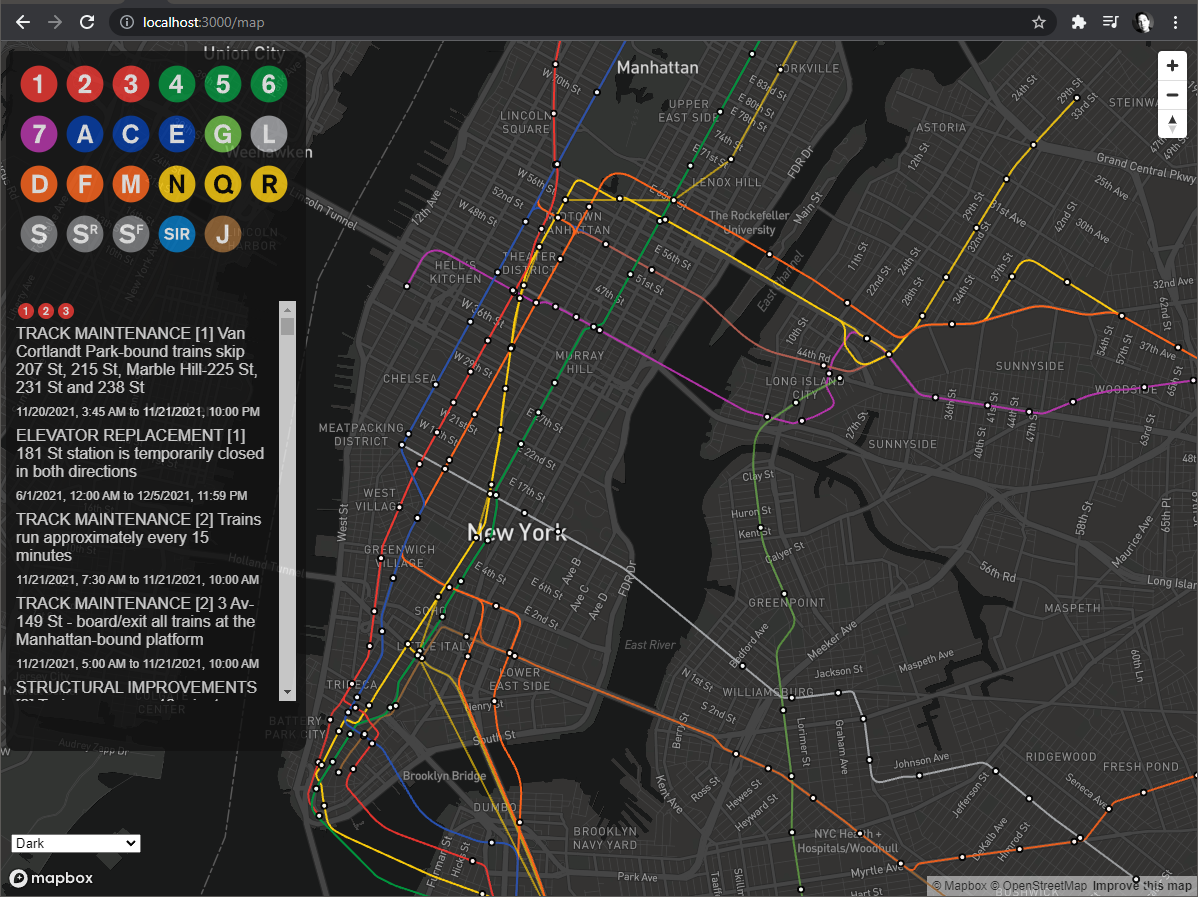
Task: Click the alerts scrollbar down arrow
Action: pos(287,691)
